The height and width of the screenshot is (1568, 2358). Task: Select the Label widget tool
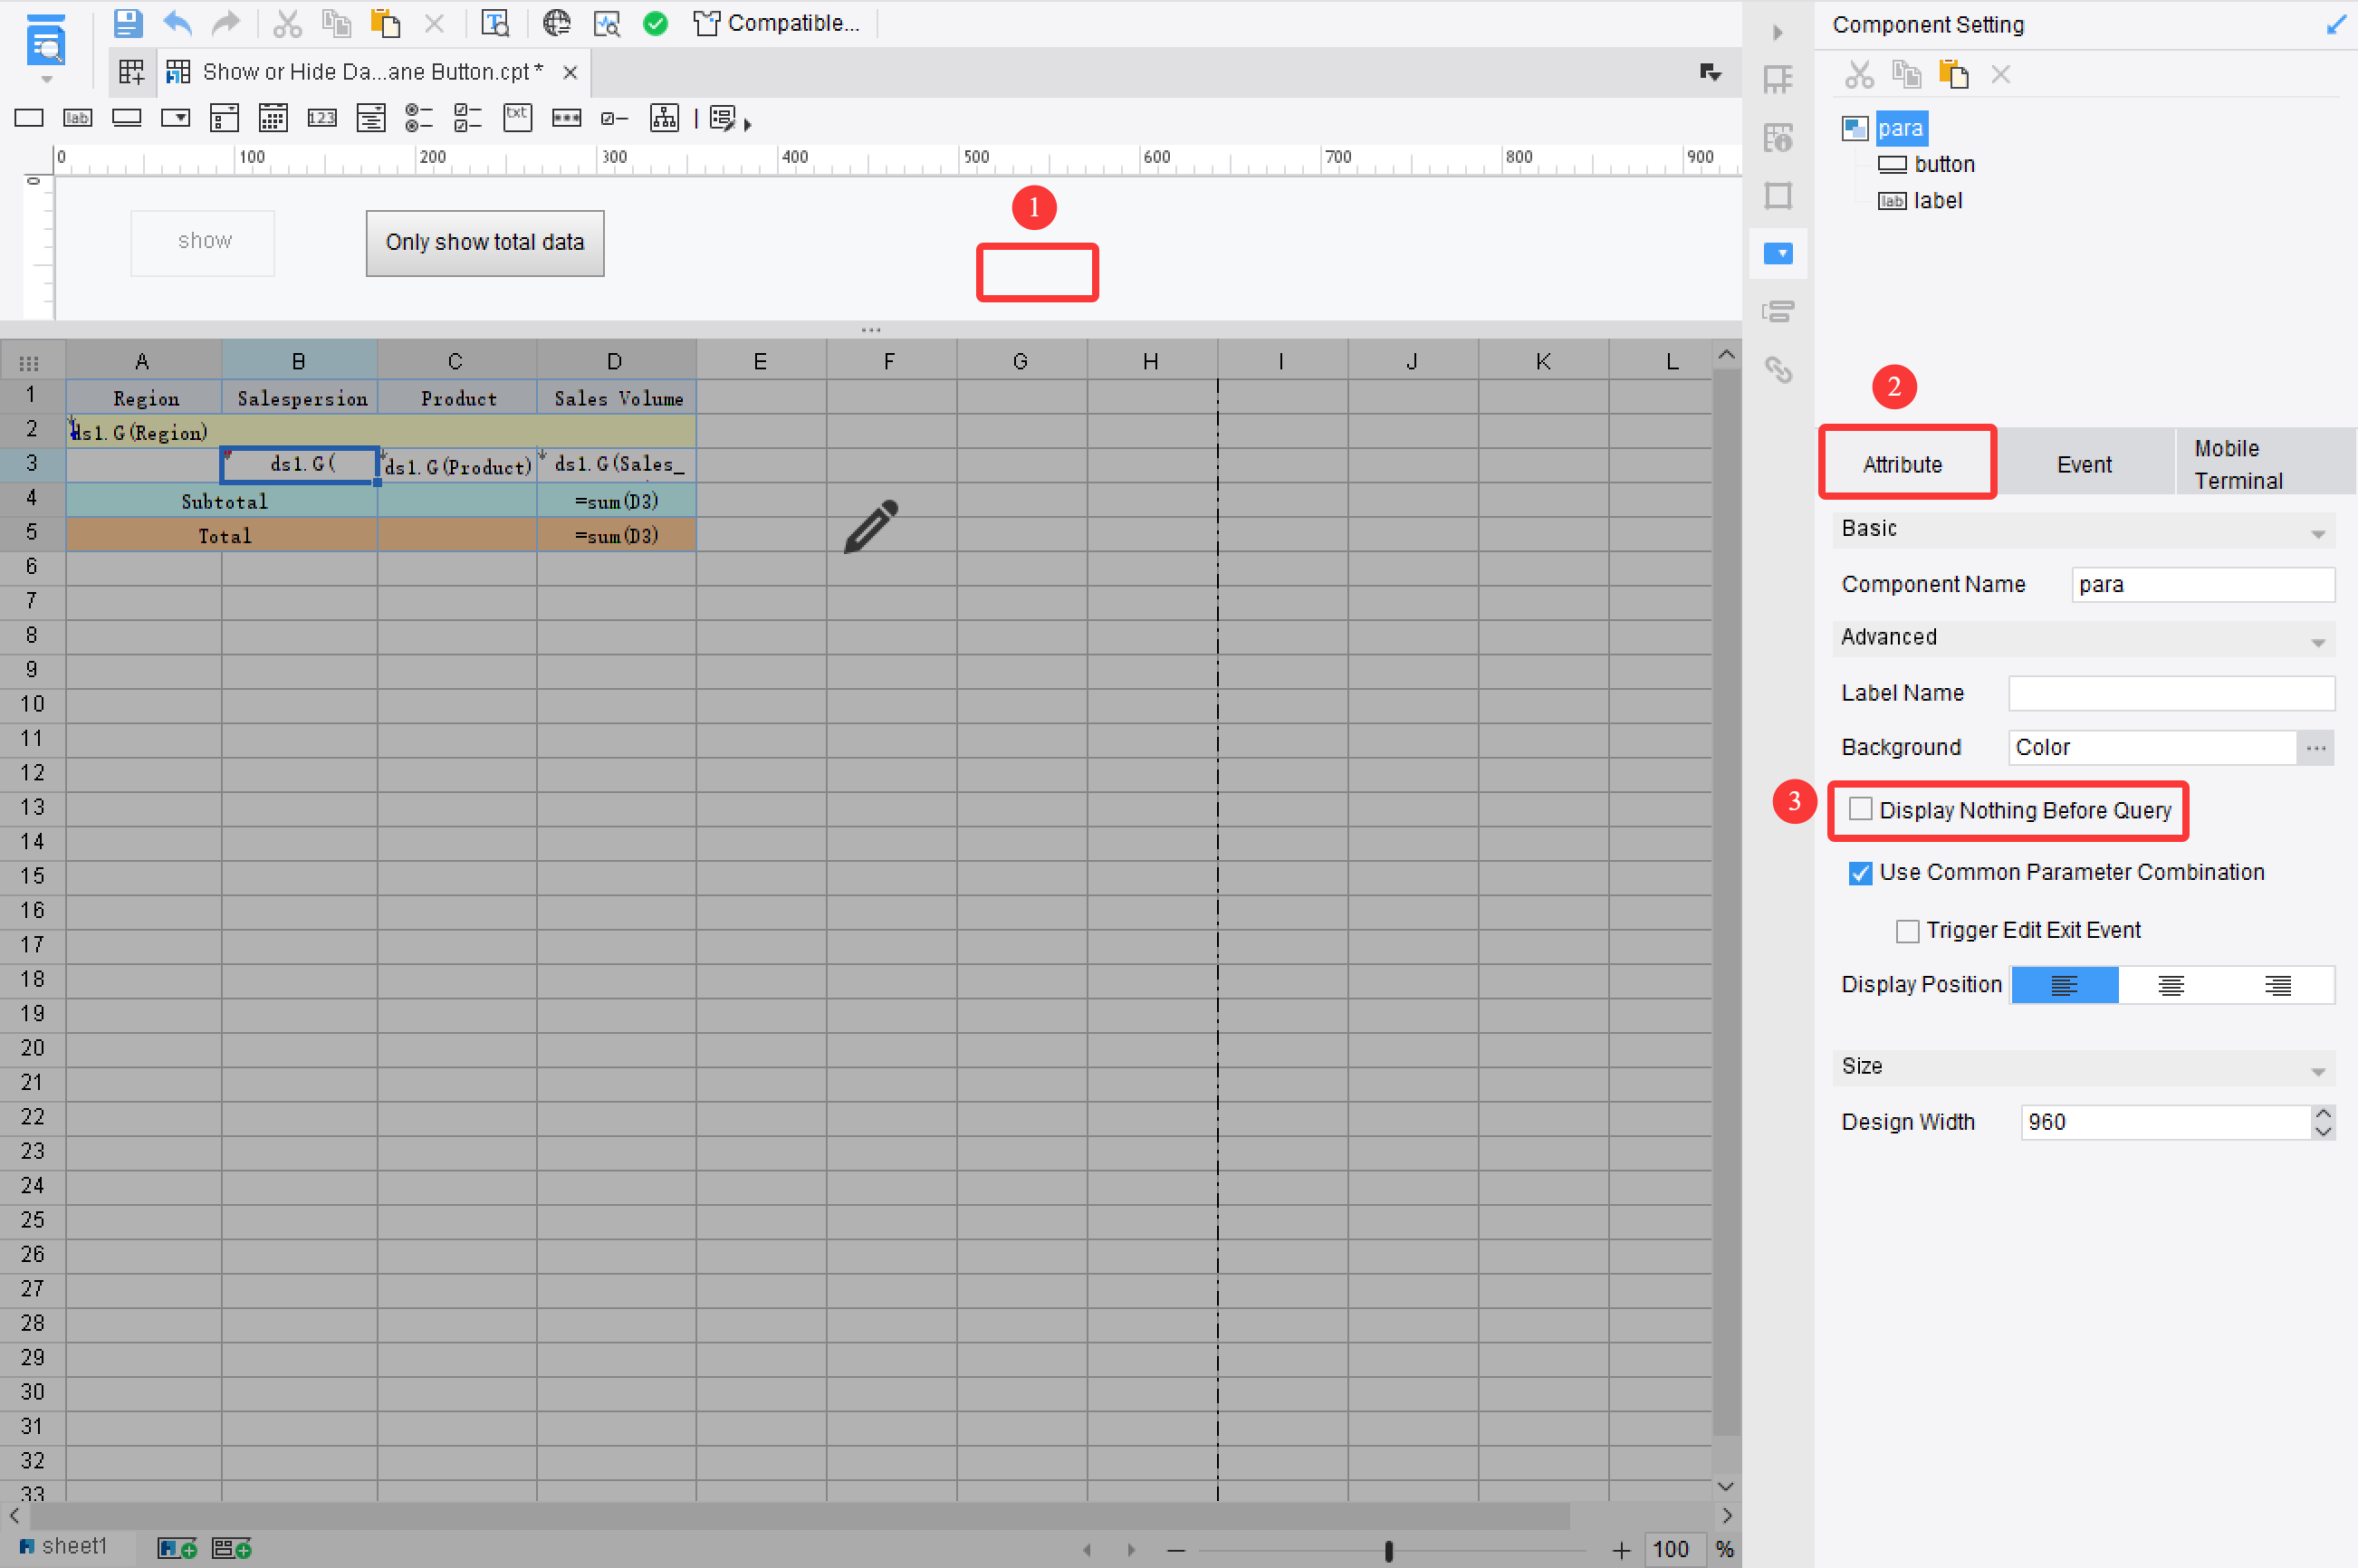pos(78,118)
